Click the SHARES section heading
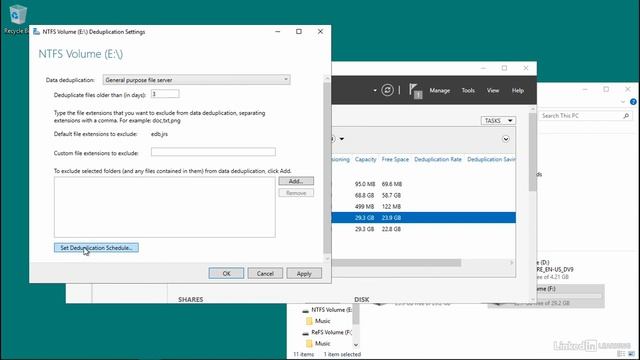Image resolution: width=640 pixels, height=360 pixels. 191,300
